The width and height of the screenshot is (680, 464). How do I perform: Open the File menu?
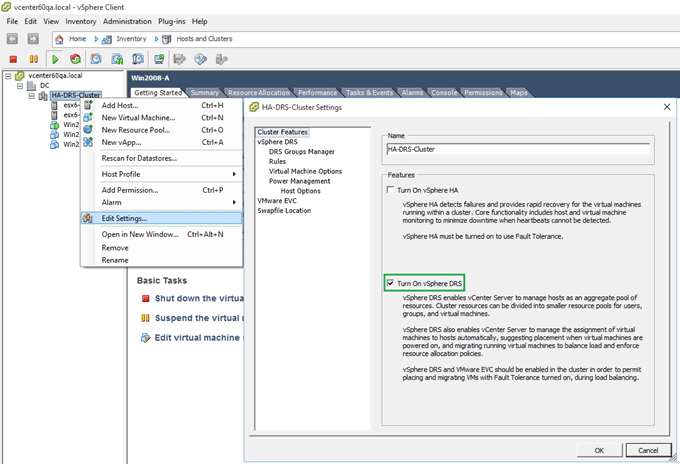[12, 21]
